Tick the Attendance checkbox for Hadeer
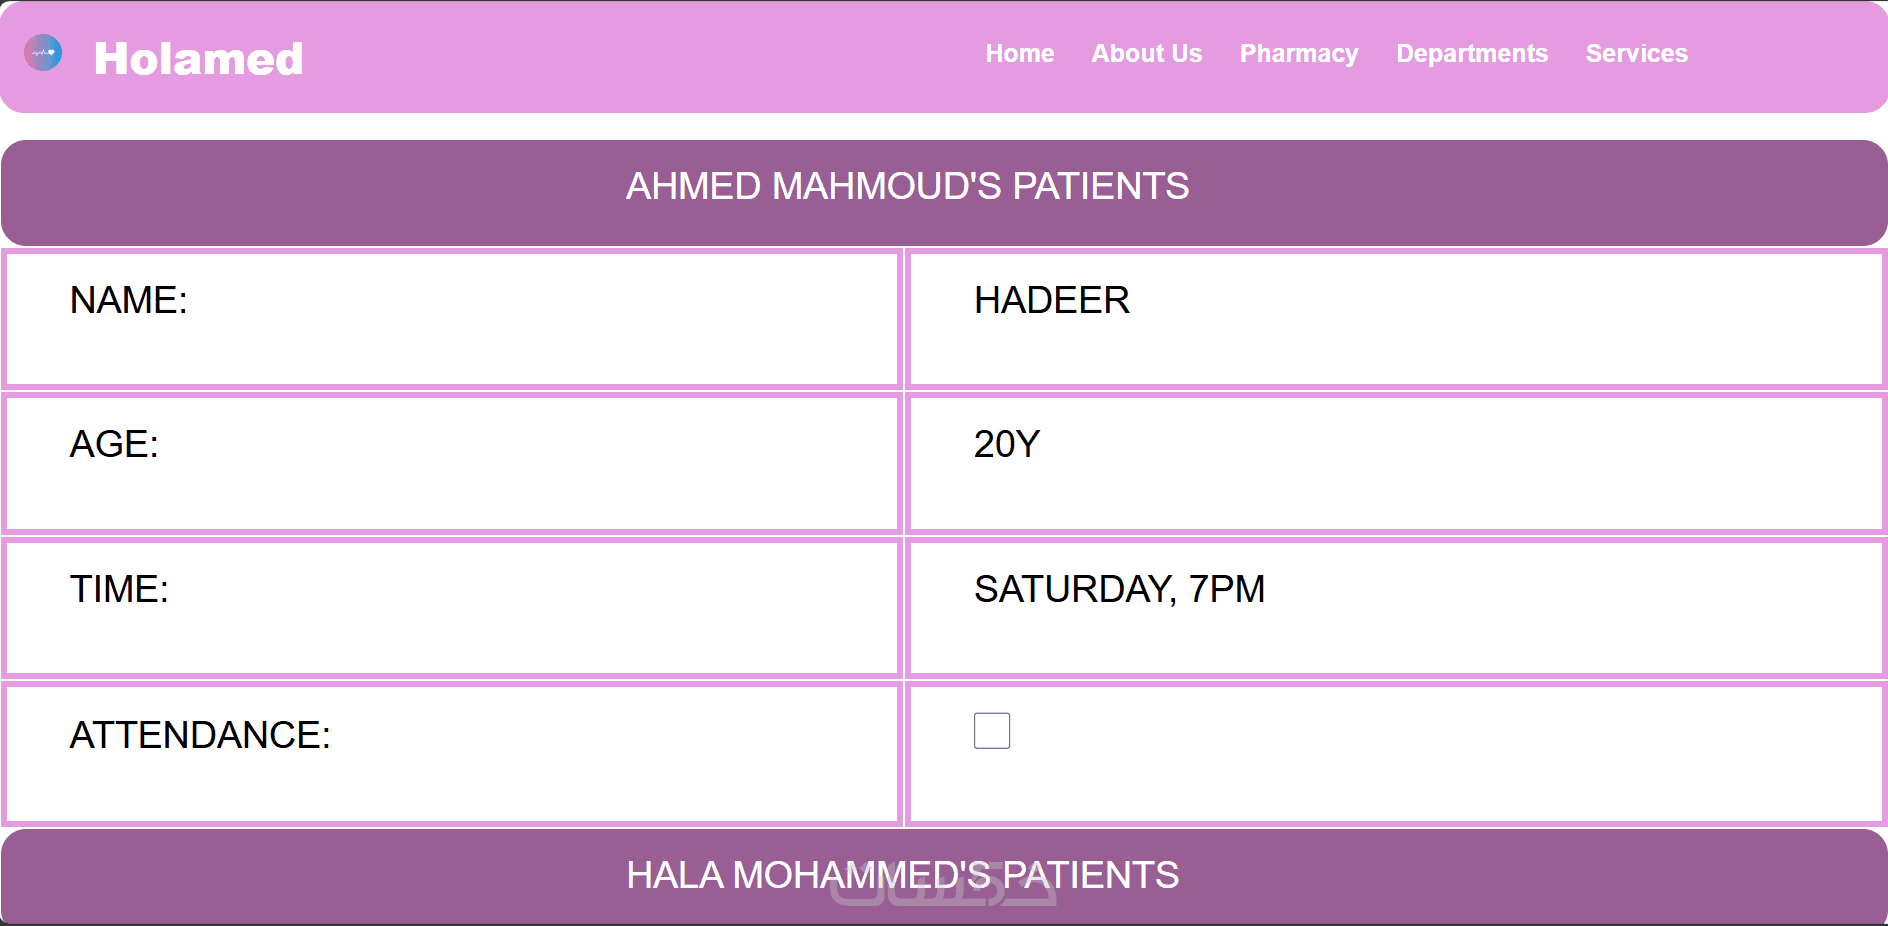Image resolution: width=1888 pixels, height=926 pixels. [x=991, y=731]
